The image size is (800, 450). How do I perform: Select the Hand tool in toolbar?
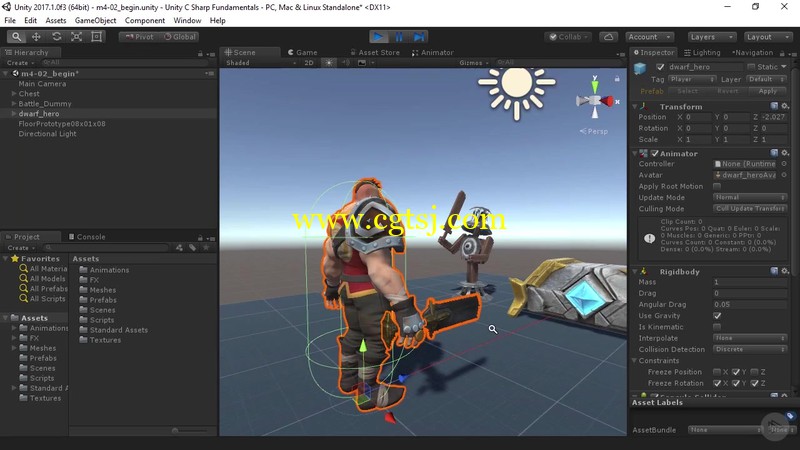click(16, 37)
